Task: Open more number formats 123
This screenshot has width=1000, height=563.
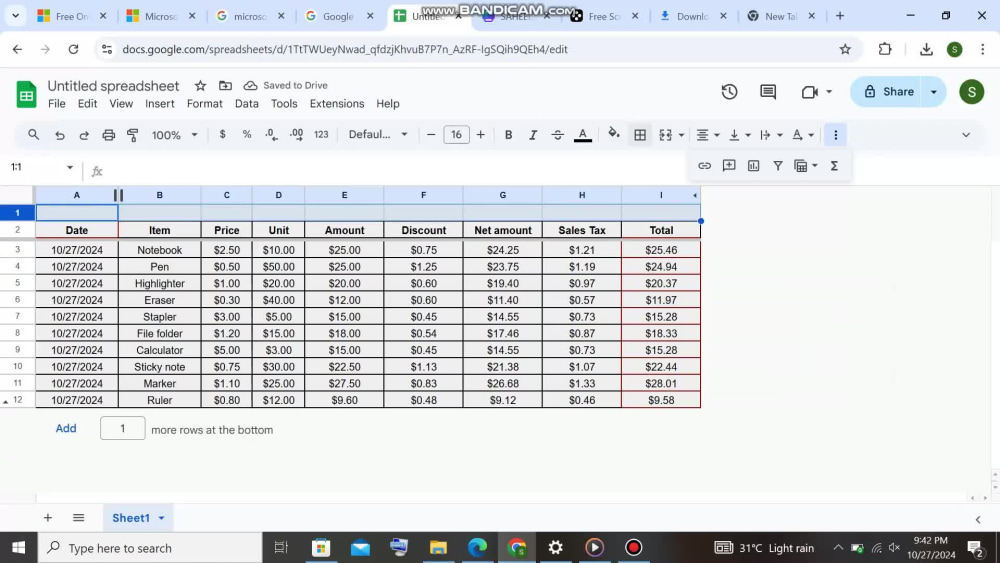Action: pos(321,135)
